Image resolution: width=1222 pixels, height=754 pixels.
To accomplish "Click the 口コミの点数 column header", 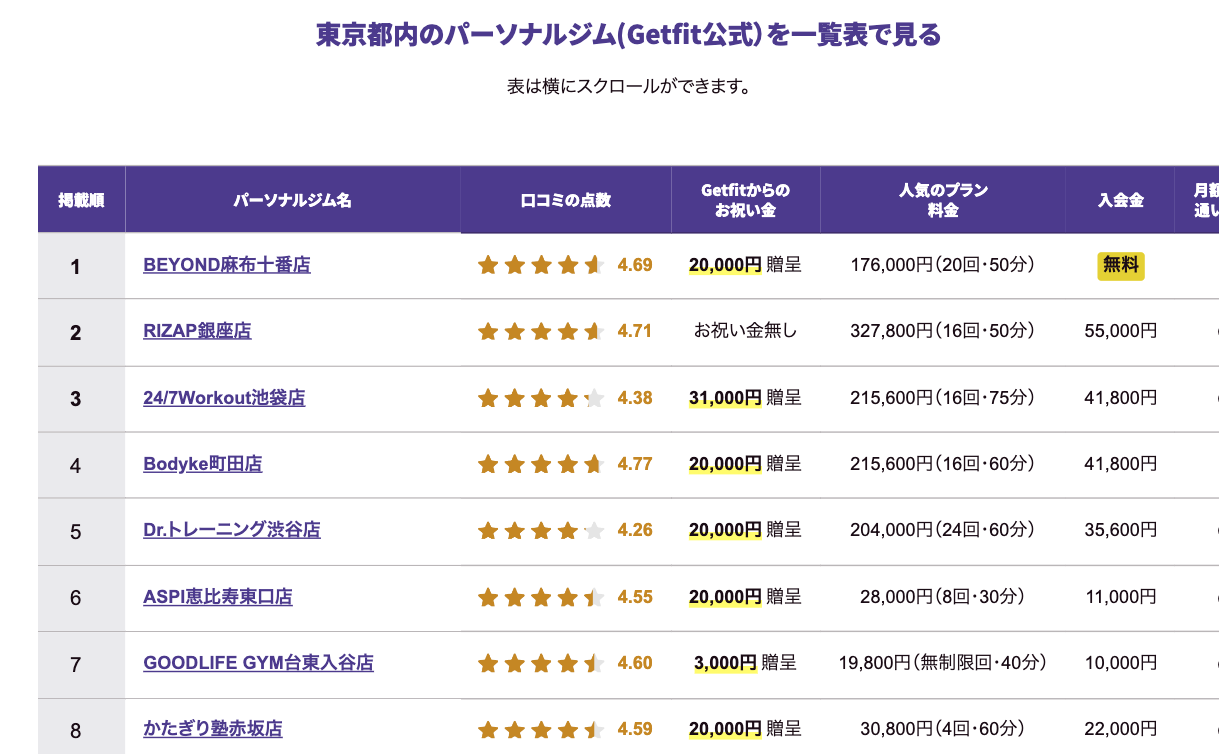I will (x=566, y=200).
